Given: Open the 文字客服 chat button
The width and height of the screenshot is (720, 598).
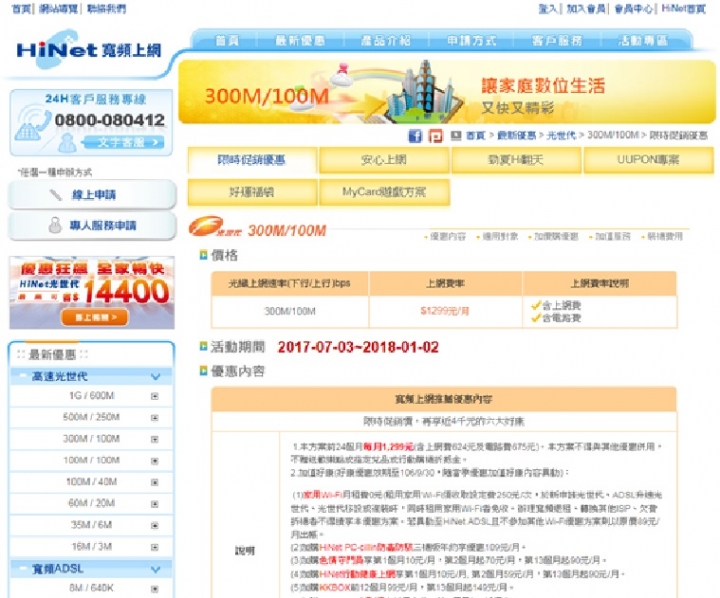Looking at the screenshot, I should pos(123,142).
